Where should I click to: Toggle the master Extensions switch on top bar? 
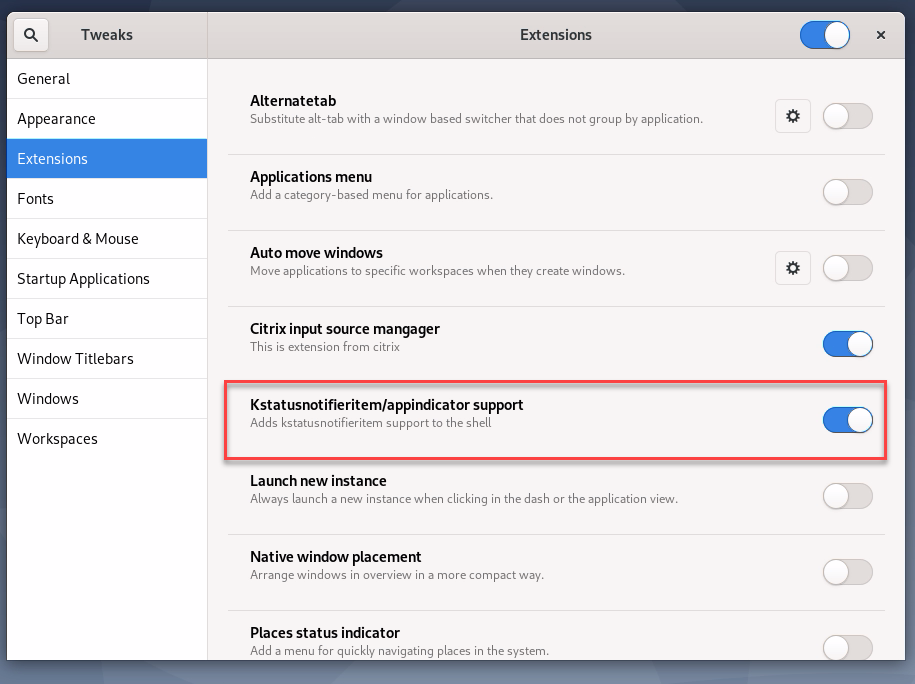point(824,34)
